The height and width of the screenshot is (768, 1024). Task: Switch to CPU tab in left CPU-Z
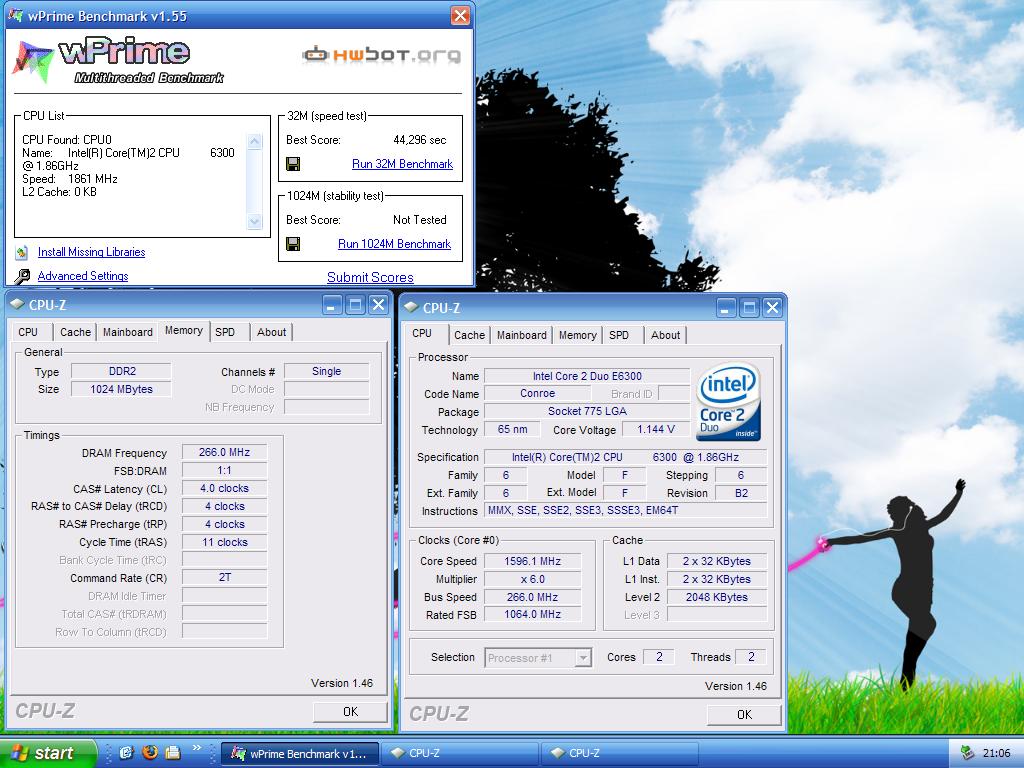coord(28,332)
